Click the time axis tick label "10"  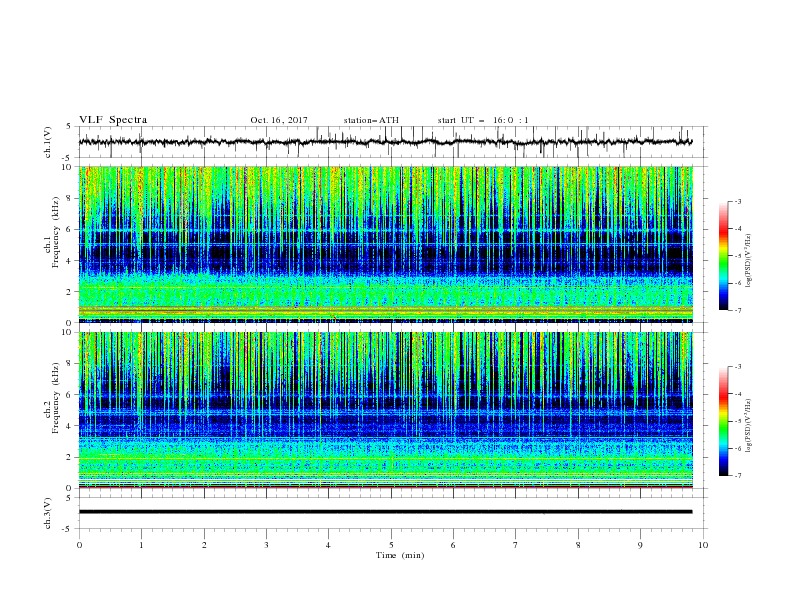coord(703,545)
